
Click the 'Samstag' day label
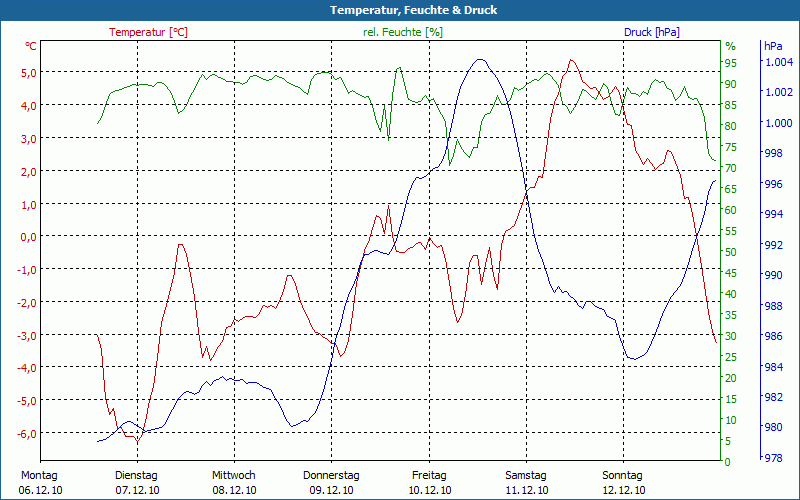point(526,475)
